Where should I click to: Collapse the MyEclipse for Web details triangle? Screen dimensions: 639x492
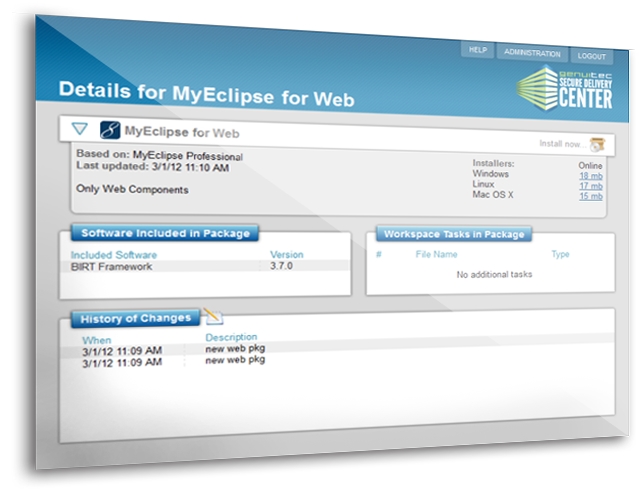[79, 129]
